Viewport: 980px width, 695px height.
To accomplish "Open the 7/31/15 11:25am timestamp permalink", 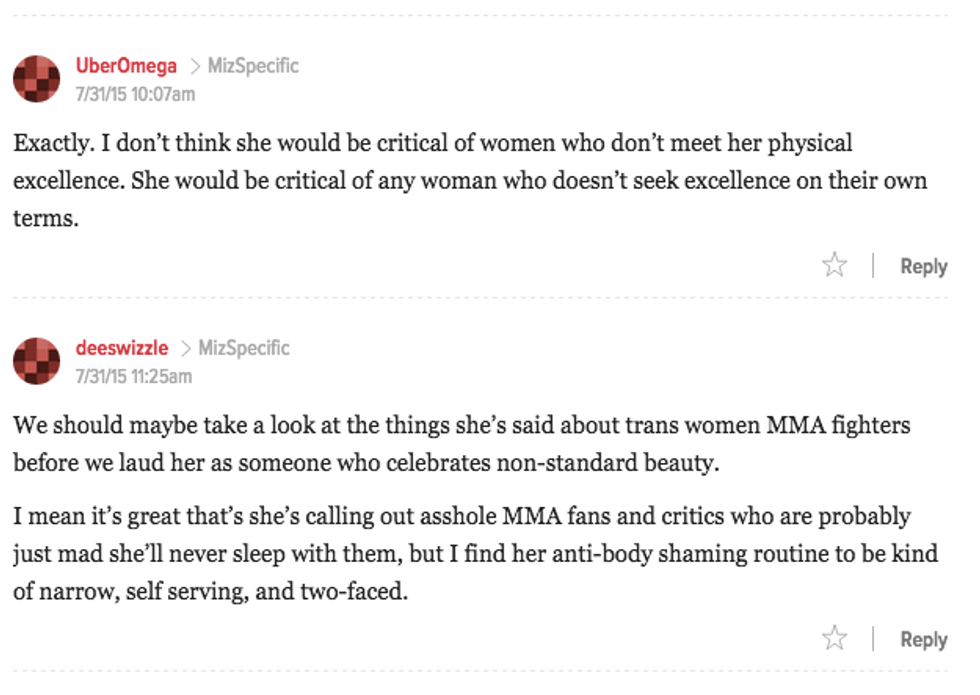I will pyautogui.click(x=134, y=376).
